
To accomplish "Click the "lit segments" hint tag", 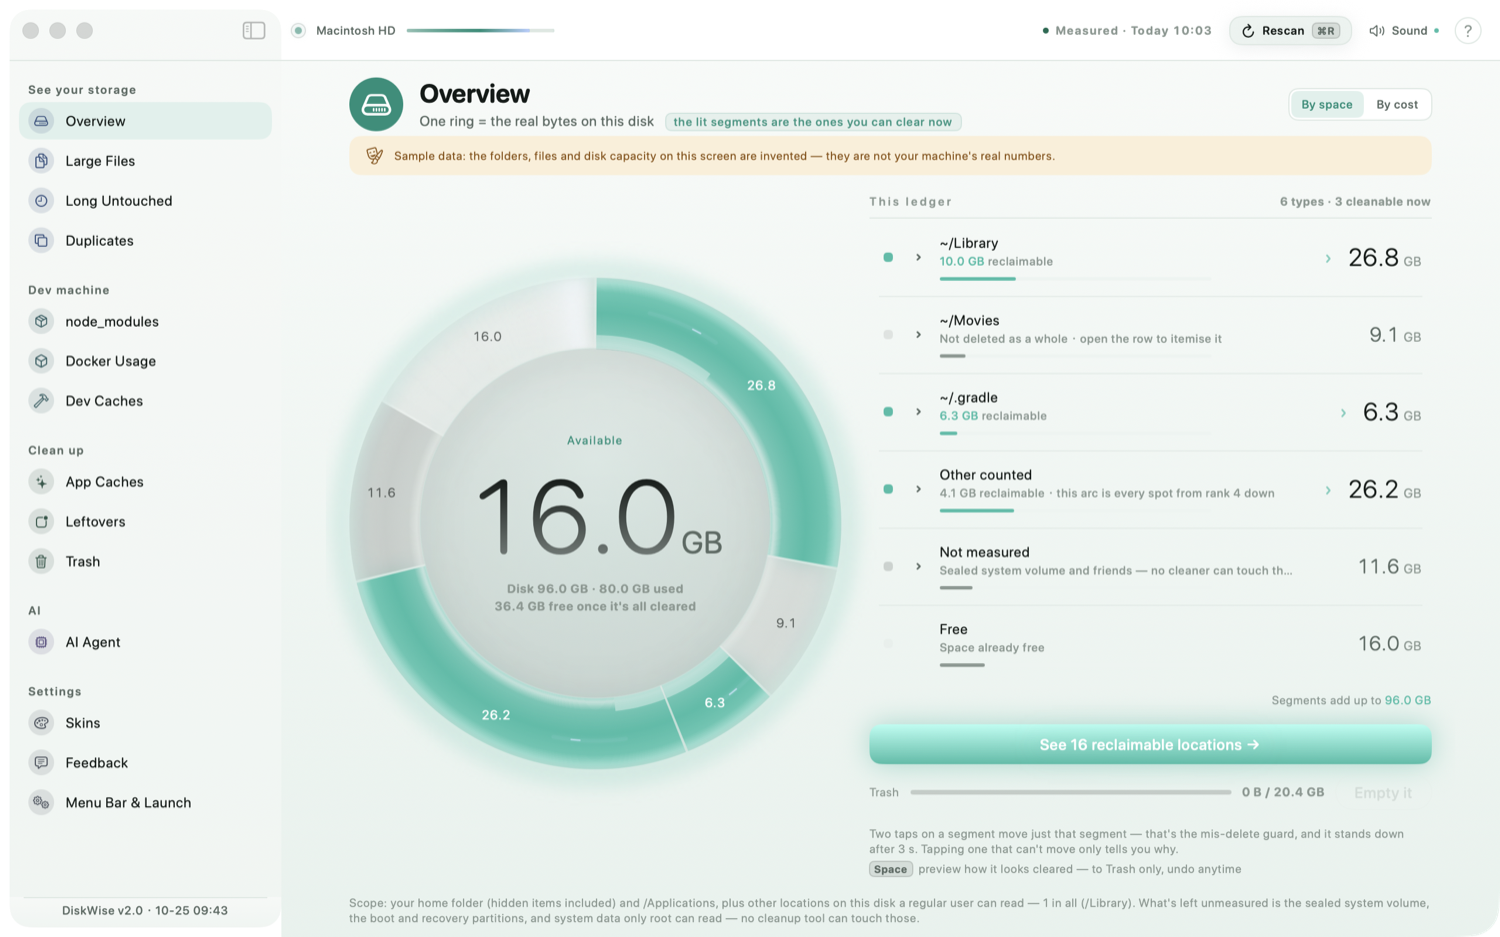I will click(x=813, y=122).
